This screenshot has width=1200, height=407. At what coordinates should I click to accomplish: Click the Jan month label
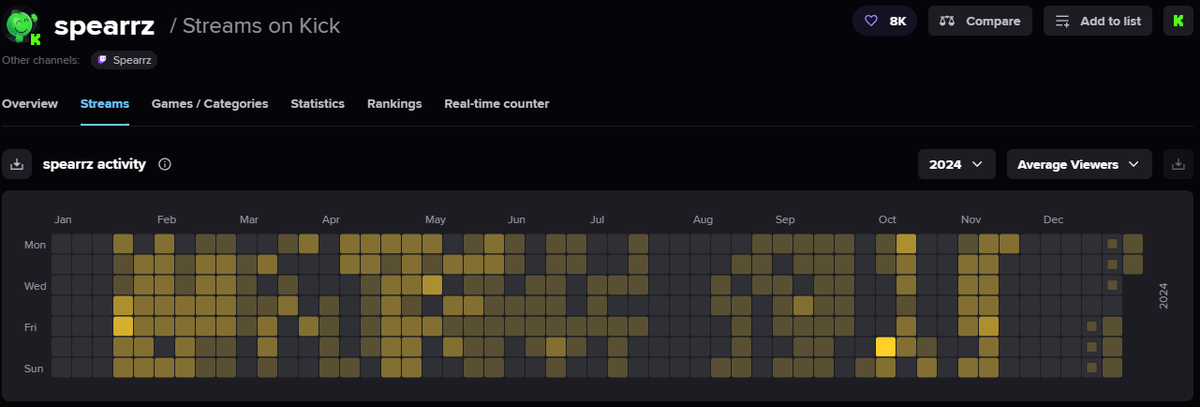coord(62,219)
